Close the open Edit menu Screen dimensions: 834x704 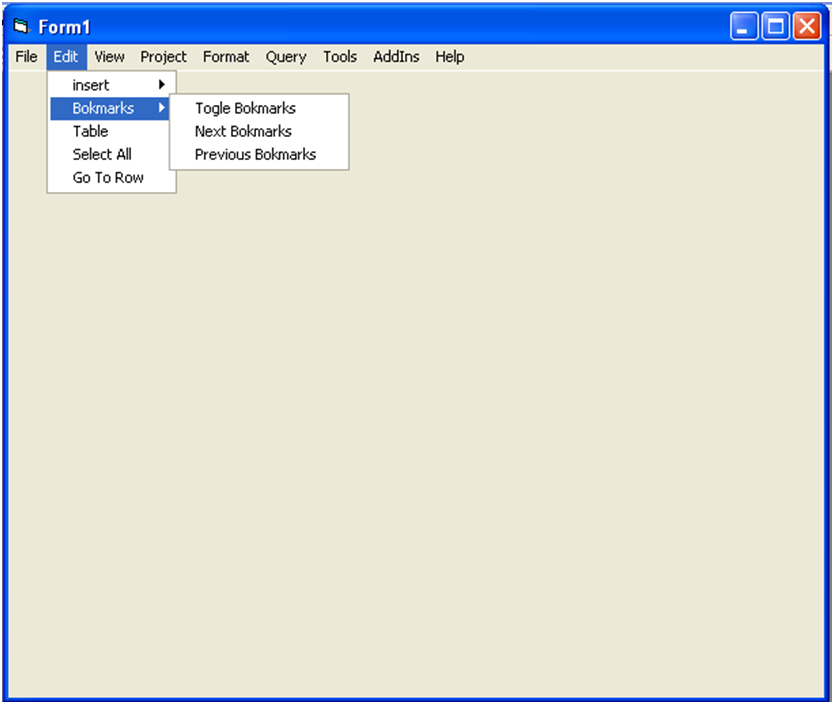coord(66,57)
